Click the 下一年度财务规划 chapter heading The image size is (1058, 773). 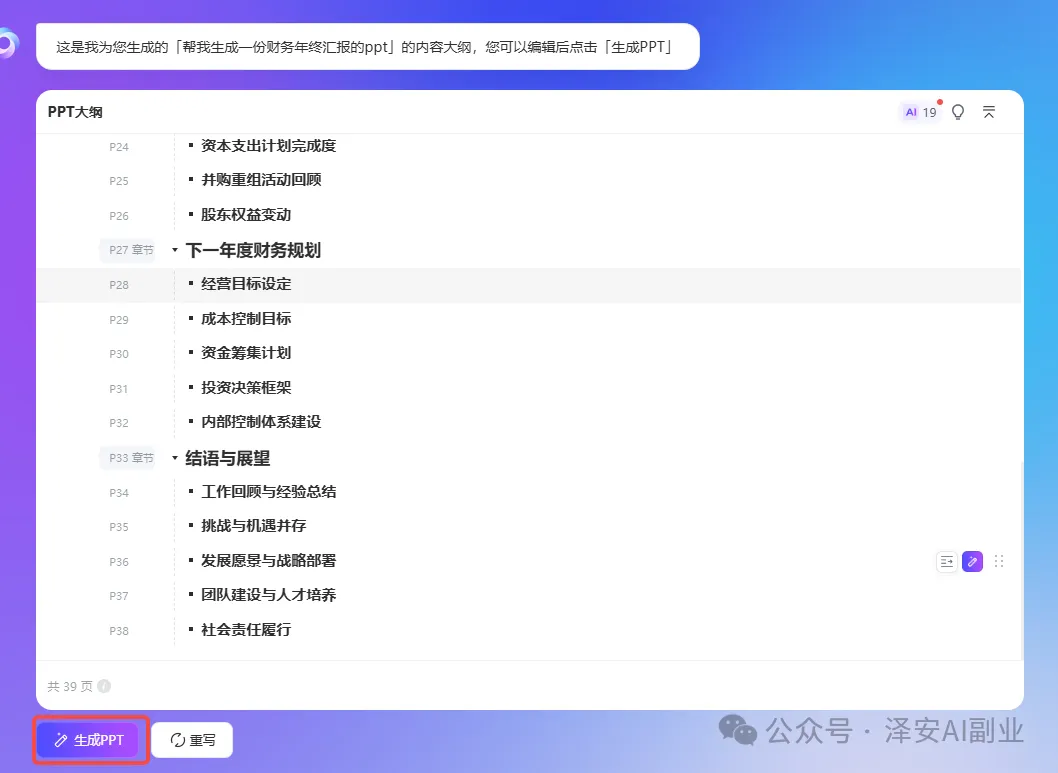point(253,250)
